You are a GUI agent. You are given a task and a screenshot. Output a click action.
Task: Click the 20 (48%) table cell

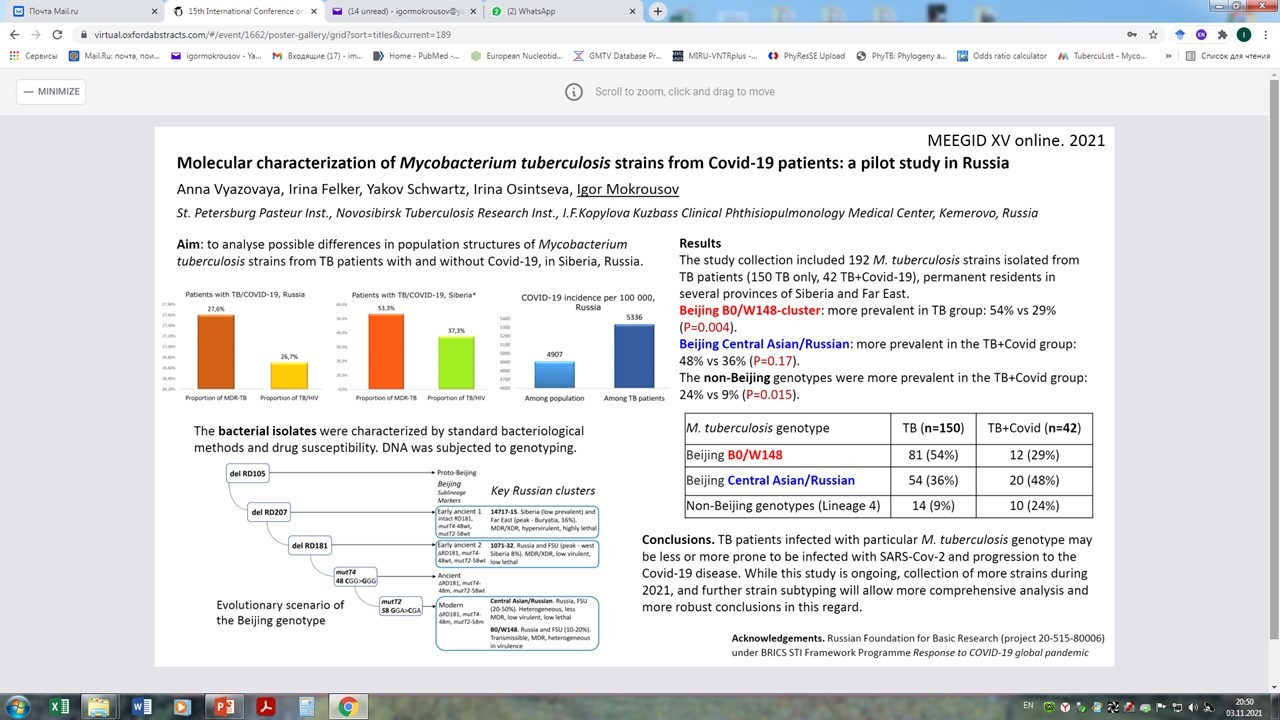[1033, 480]
